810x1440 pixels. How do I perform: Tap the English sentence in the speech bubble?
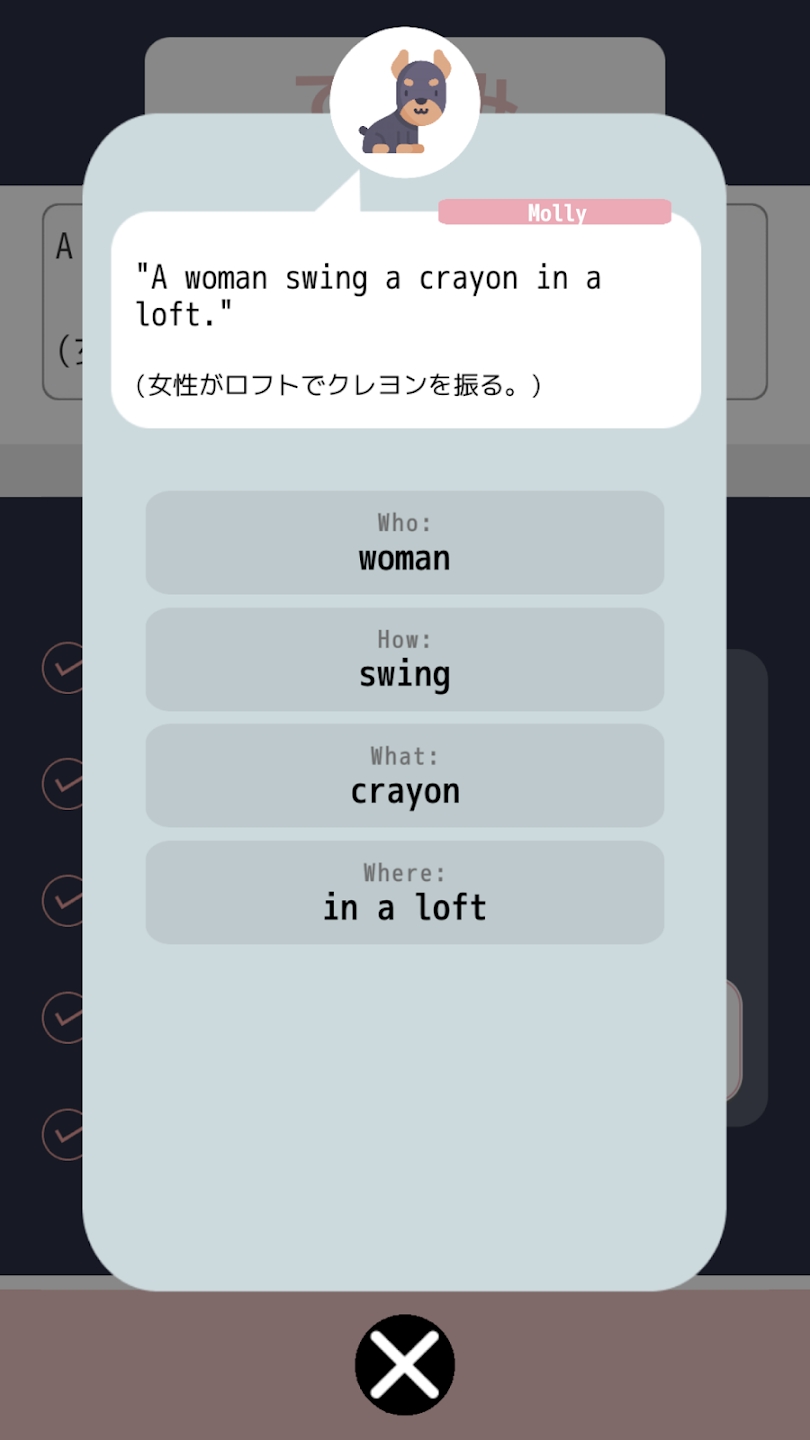[x=368, y=296]
